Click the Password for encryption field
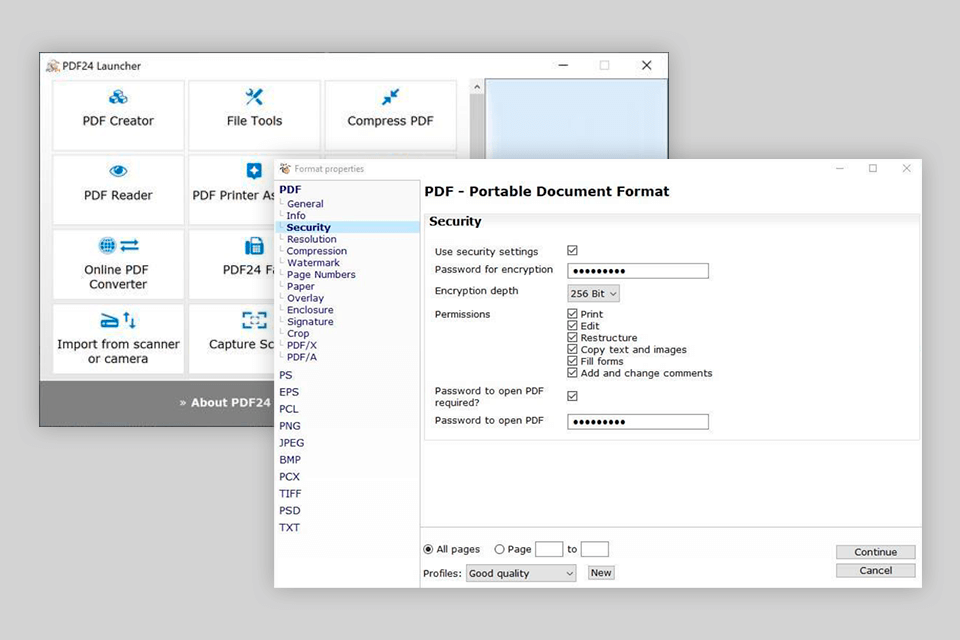The image size is (960, 640). pyautogui.click(x=638, y=271)
